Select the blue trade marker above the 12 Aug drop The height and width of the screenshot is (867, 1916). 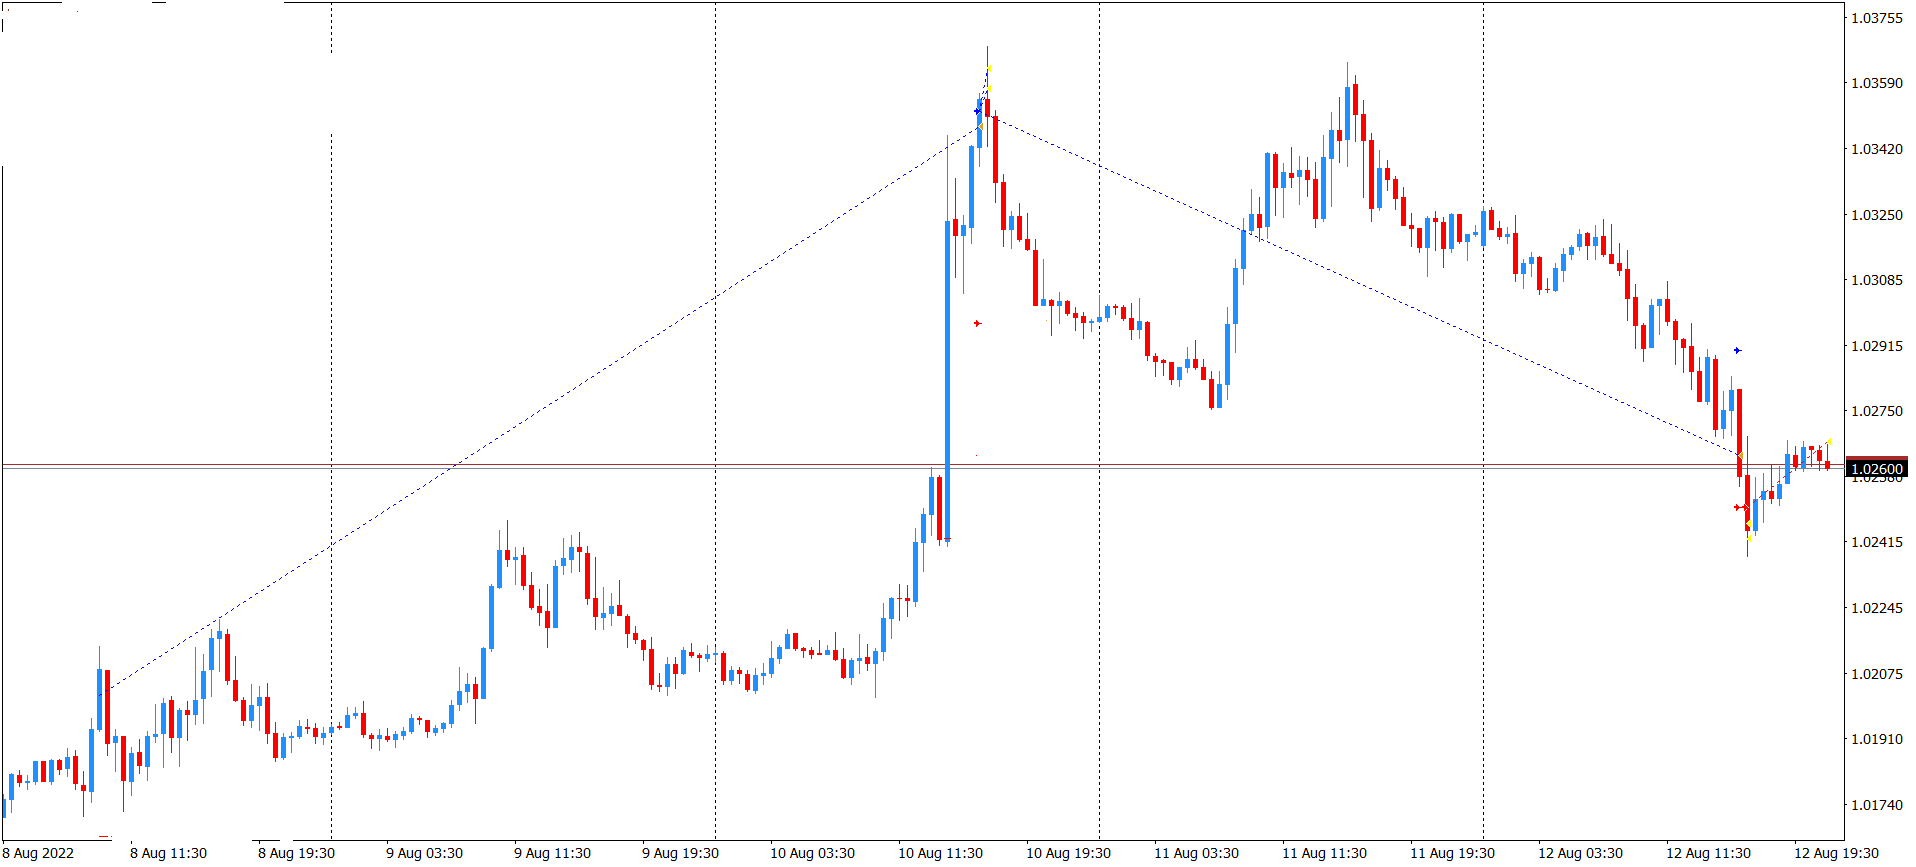[x=1737, y=350]
